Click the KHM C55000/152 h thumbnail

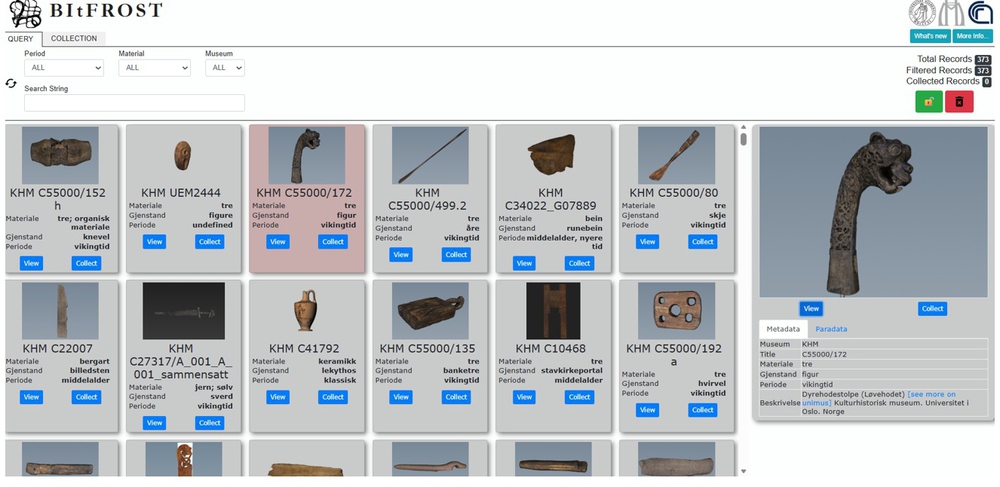pyautogui.click(x=61, y=155)
